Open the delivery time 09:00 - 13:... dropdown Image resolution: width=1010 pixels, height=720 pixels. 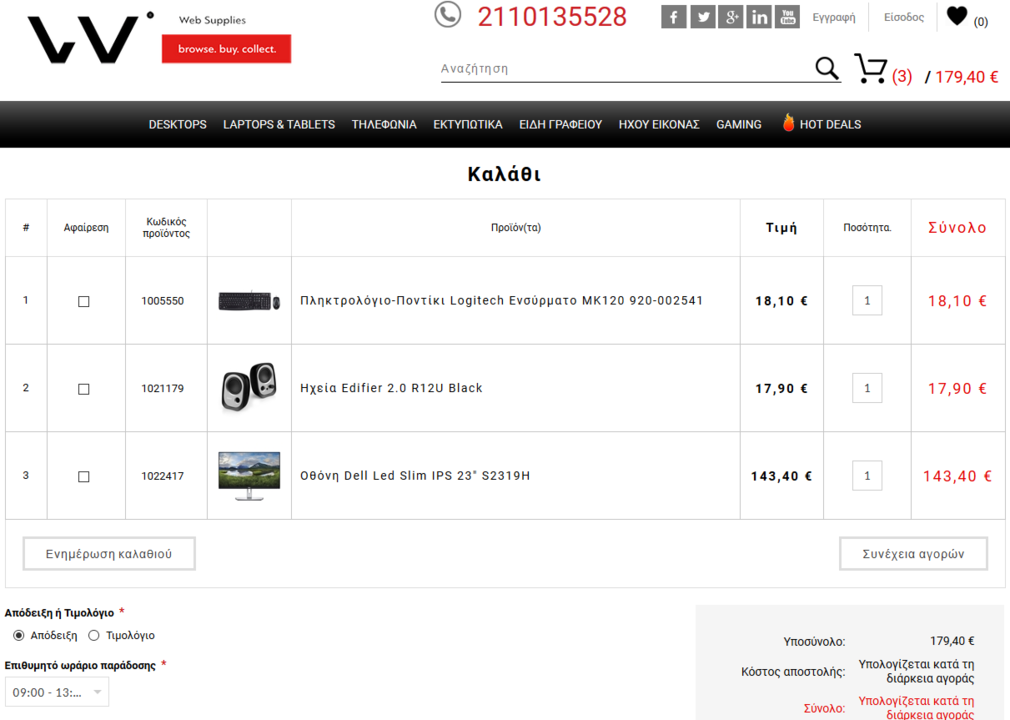[57, 692]
